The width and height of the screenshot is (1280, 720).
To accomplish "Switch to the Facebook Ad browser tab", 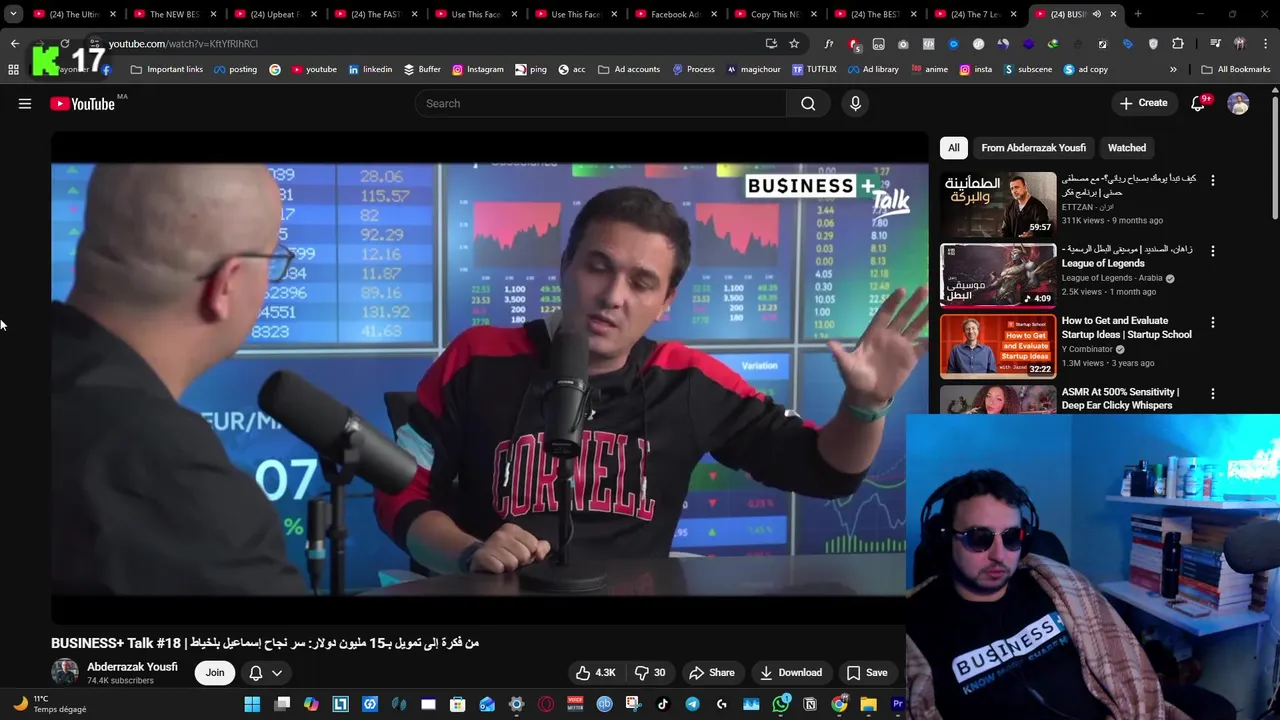I will 676,14.
